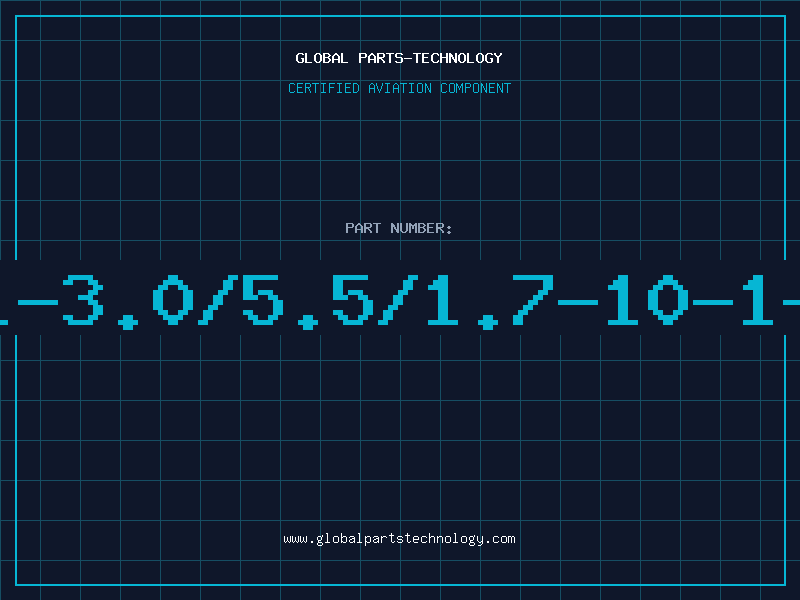Click the large part number string 3.0/5.5/1.7-10-1
Screen dimensions: 800x600
pos(400,302)
